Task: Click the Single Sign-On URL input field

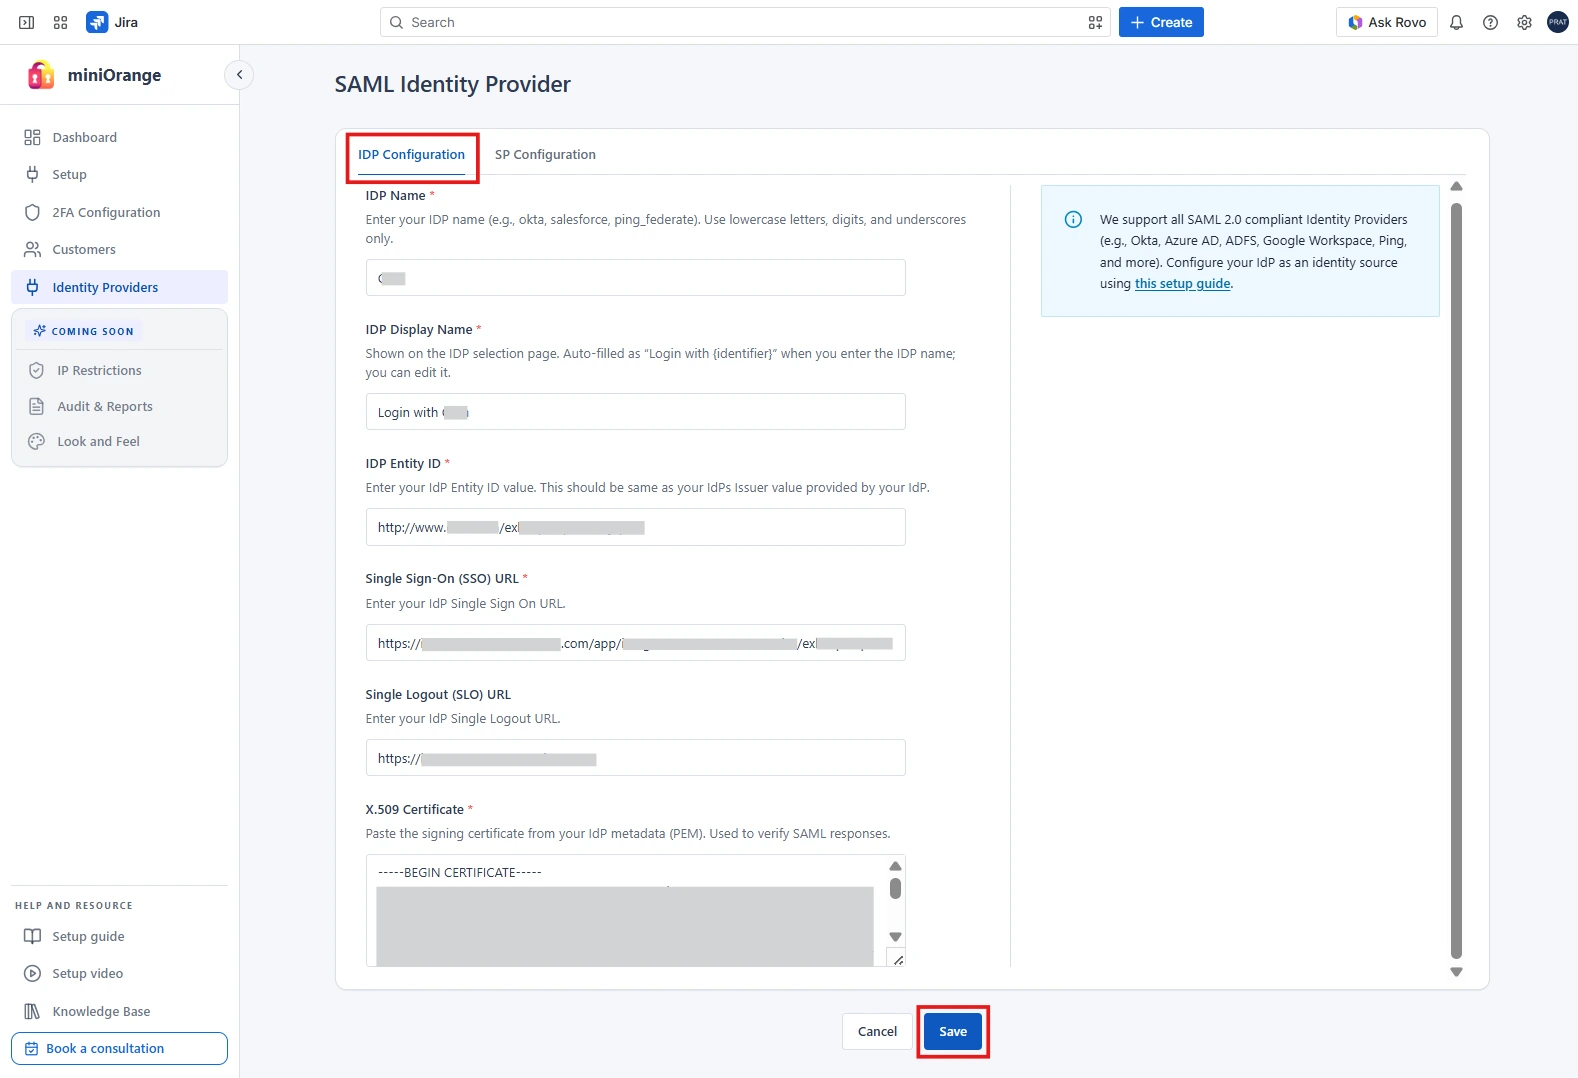Action: (636, 643)
